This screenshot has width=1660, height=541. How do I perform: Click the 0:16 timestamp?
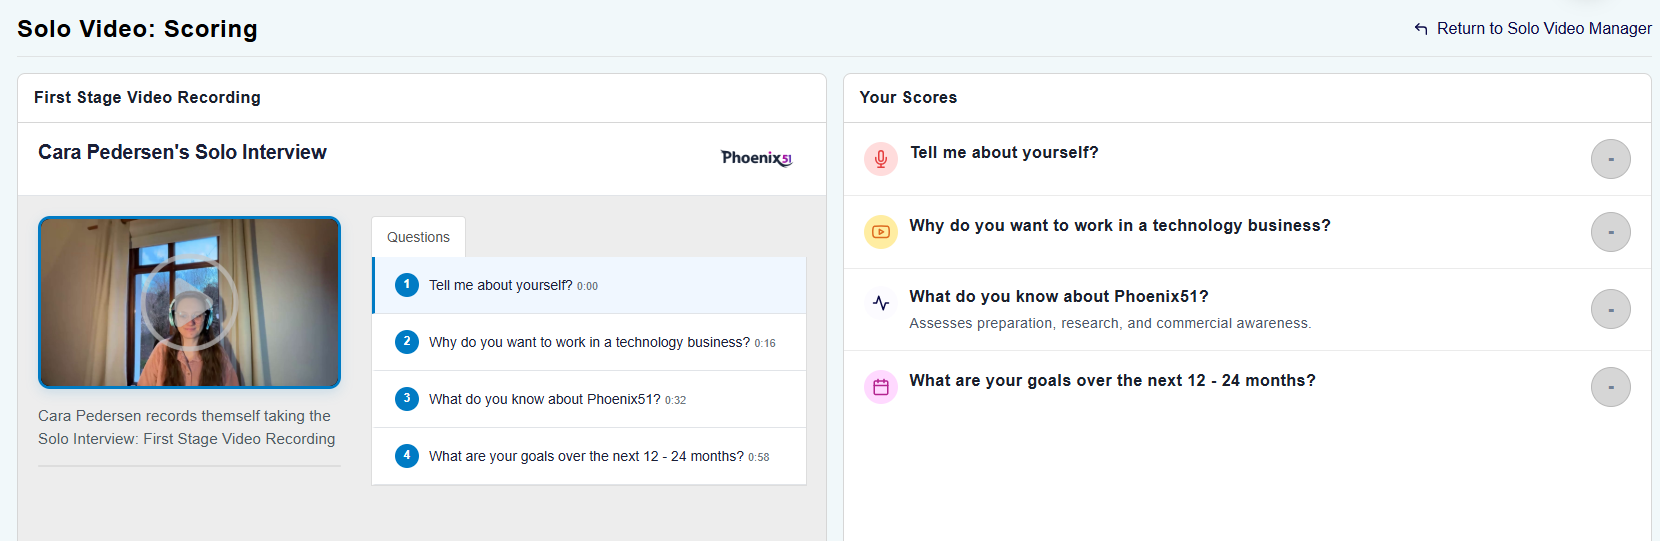click(765, 343)
